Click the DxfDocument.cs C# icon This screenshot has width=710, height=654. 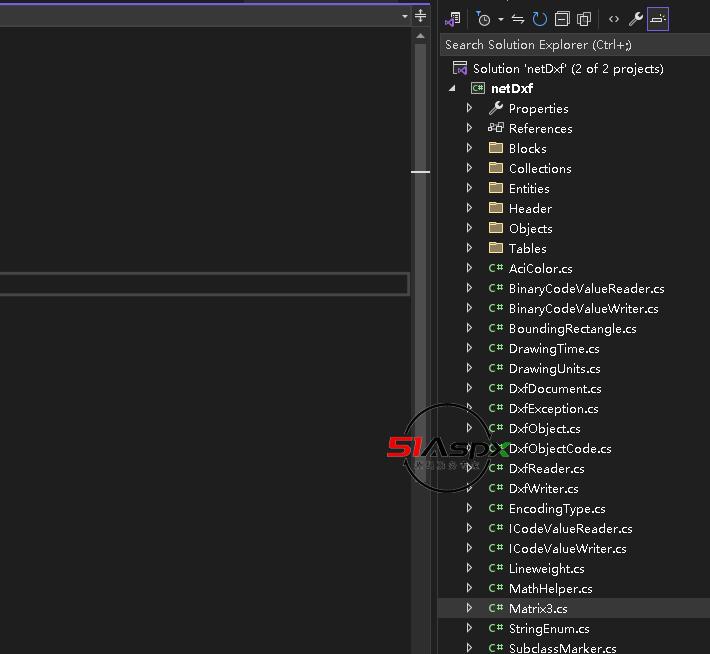pos(496,388)
